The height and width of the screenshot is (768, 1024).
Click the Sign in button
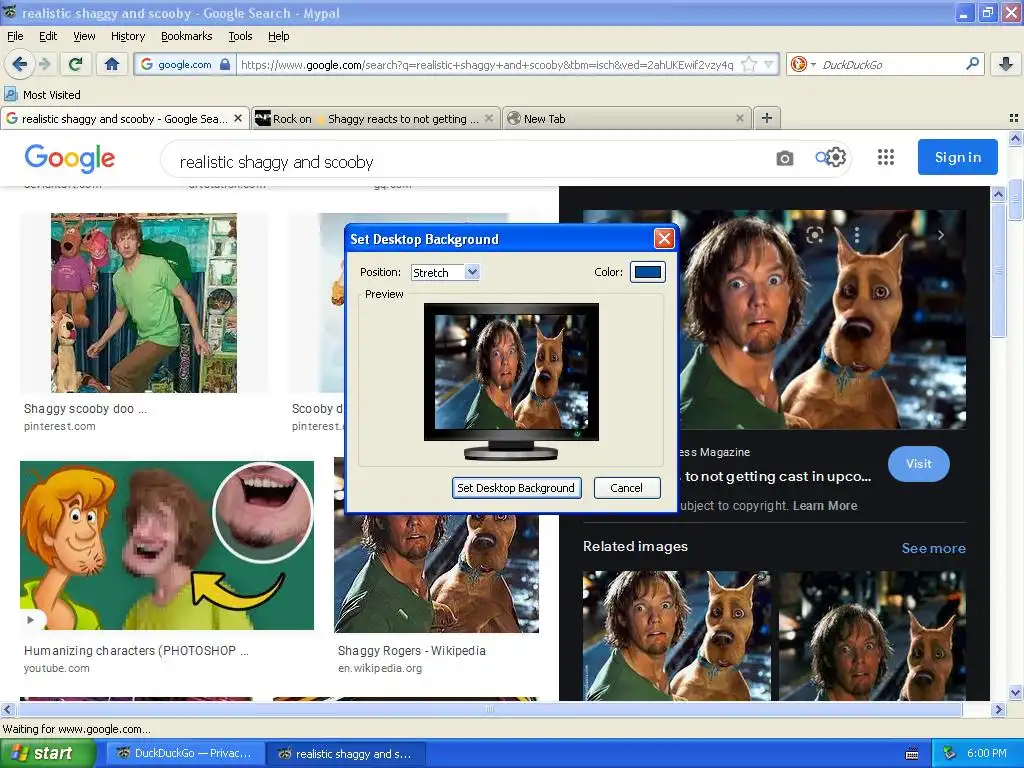(x=957, y=157)
